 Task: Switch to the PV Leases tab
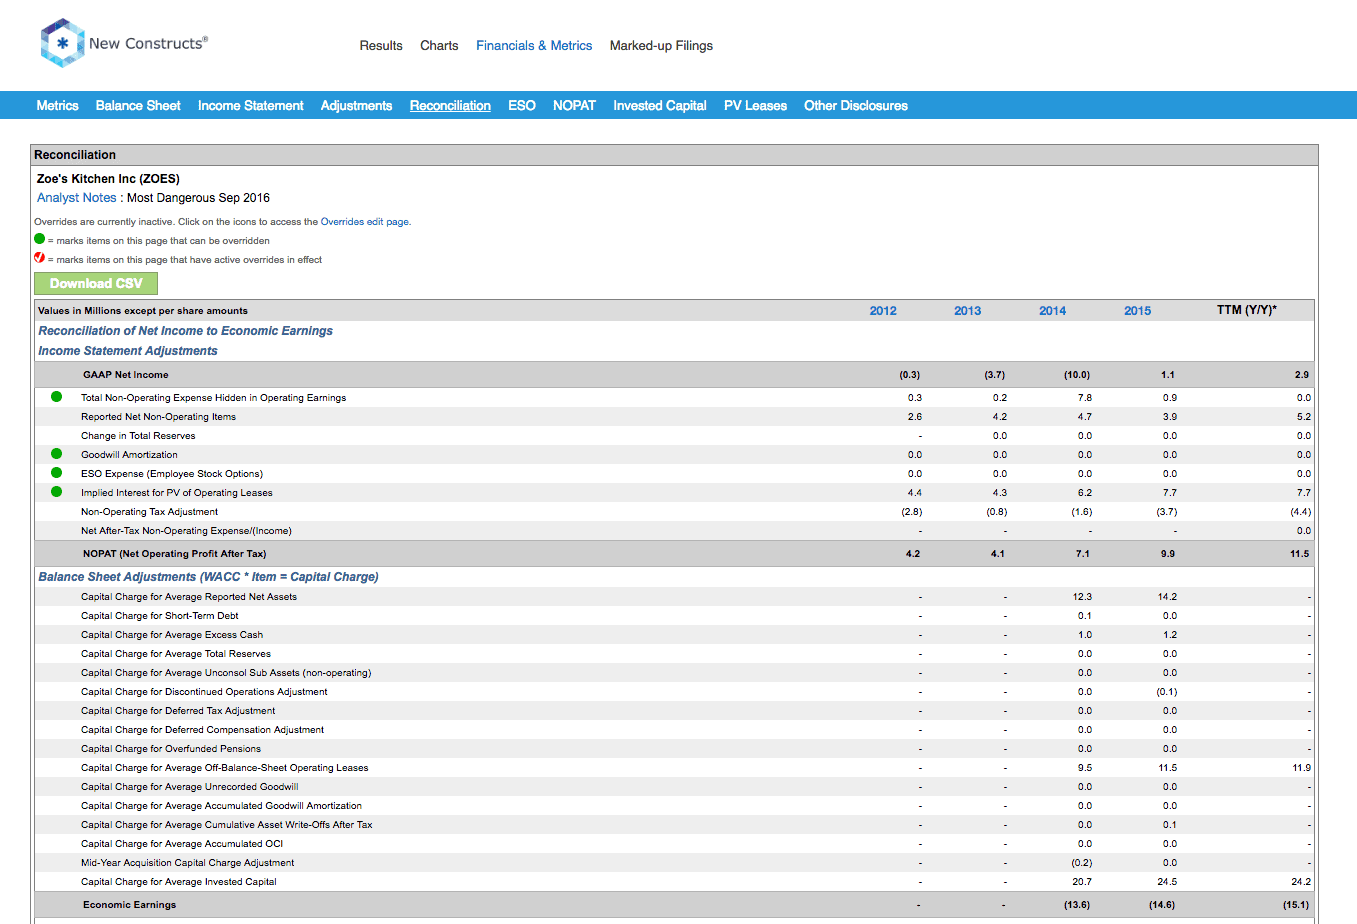click(x=755, y=105)
